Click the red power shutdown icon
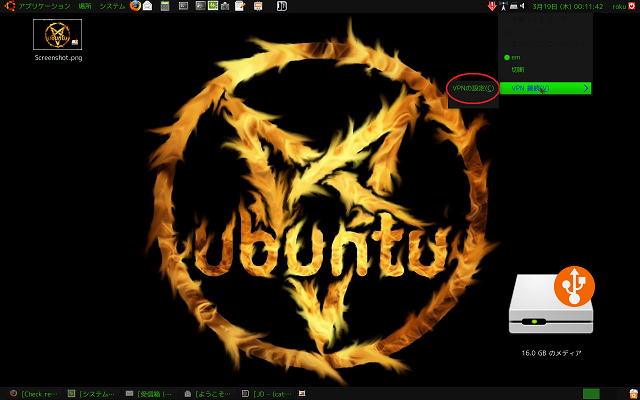The height and width of the screenshot is (400, 640). (x=631, y=6)
